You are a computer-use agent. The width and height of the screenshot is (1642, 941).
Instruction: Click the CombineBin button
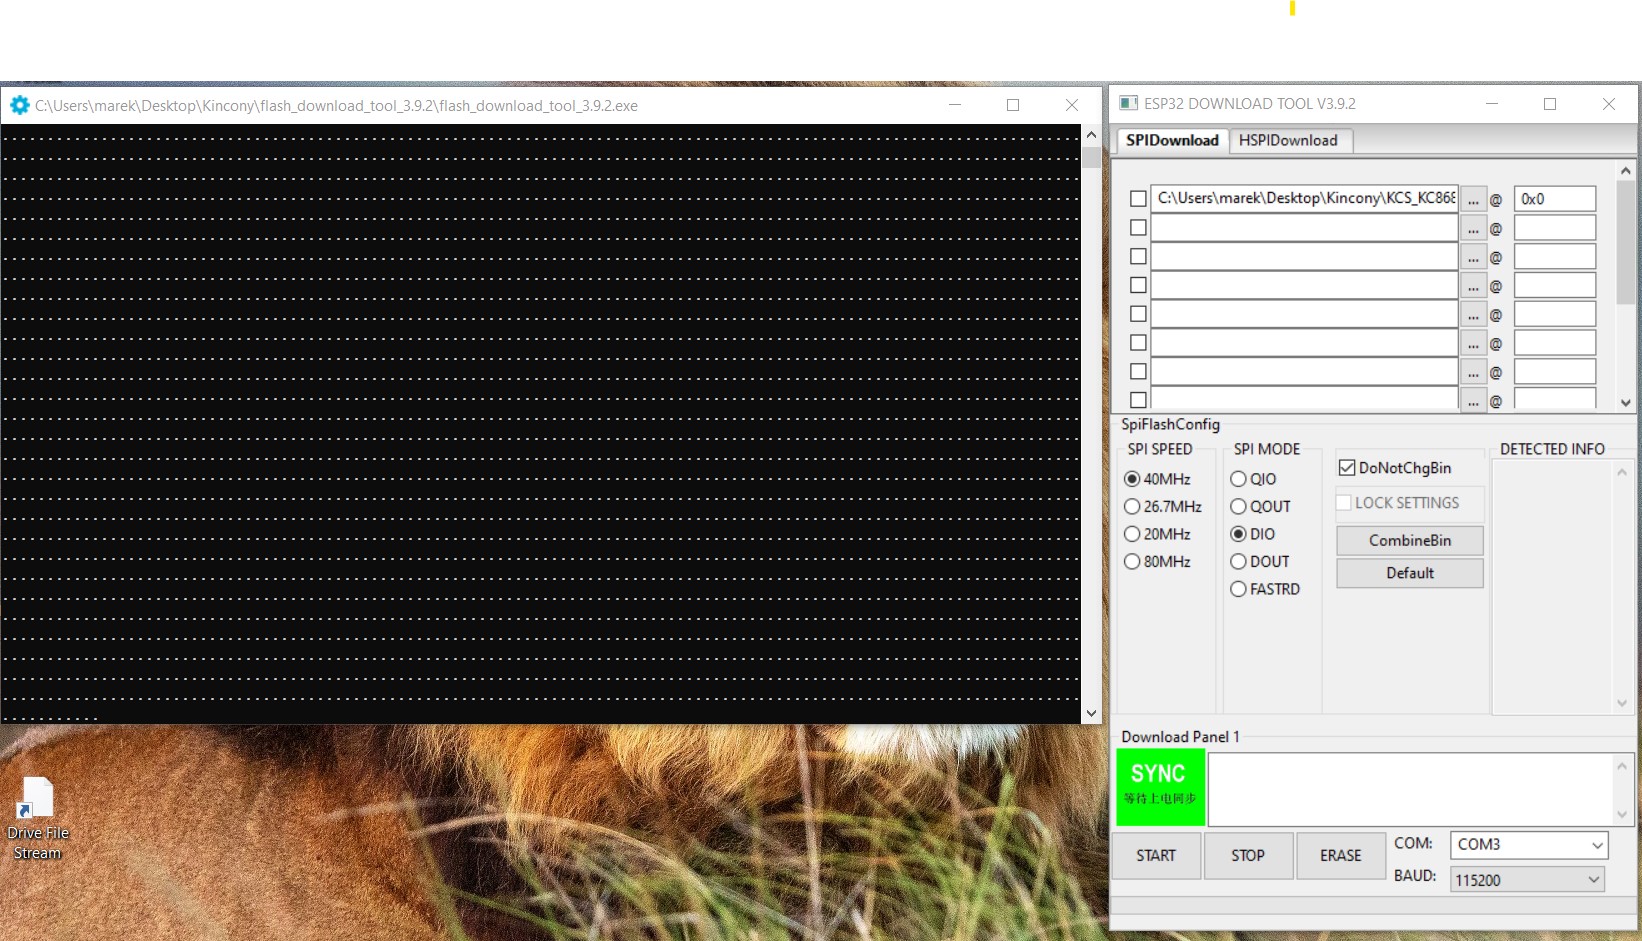point(1409,541)
